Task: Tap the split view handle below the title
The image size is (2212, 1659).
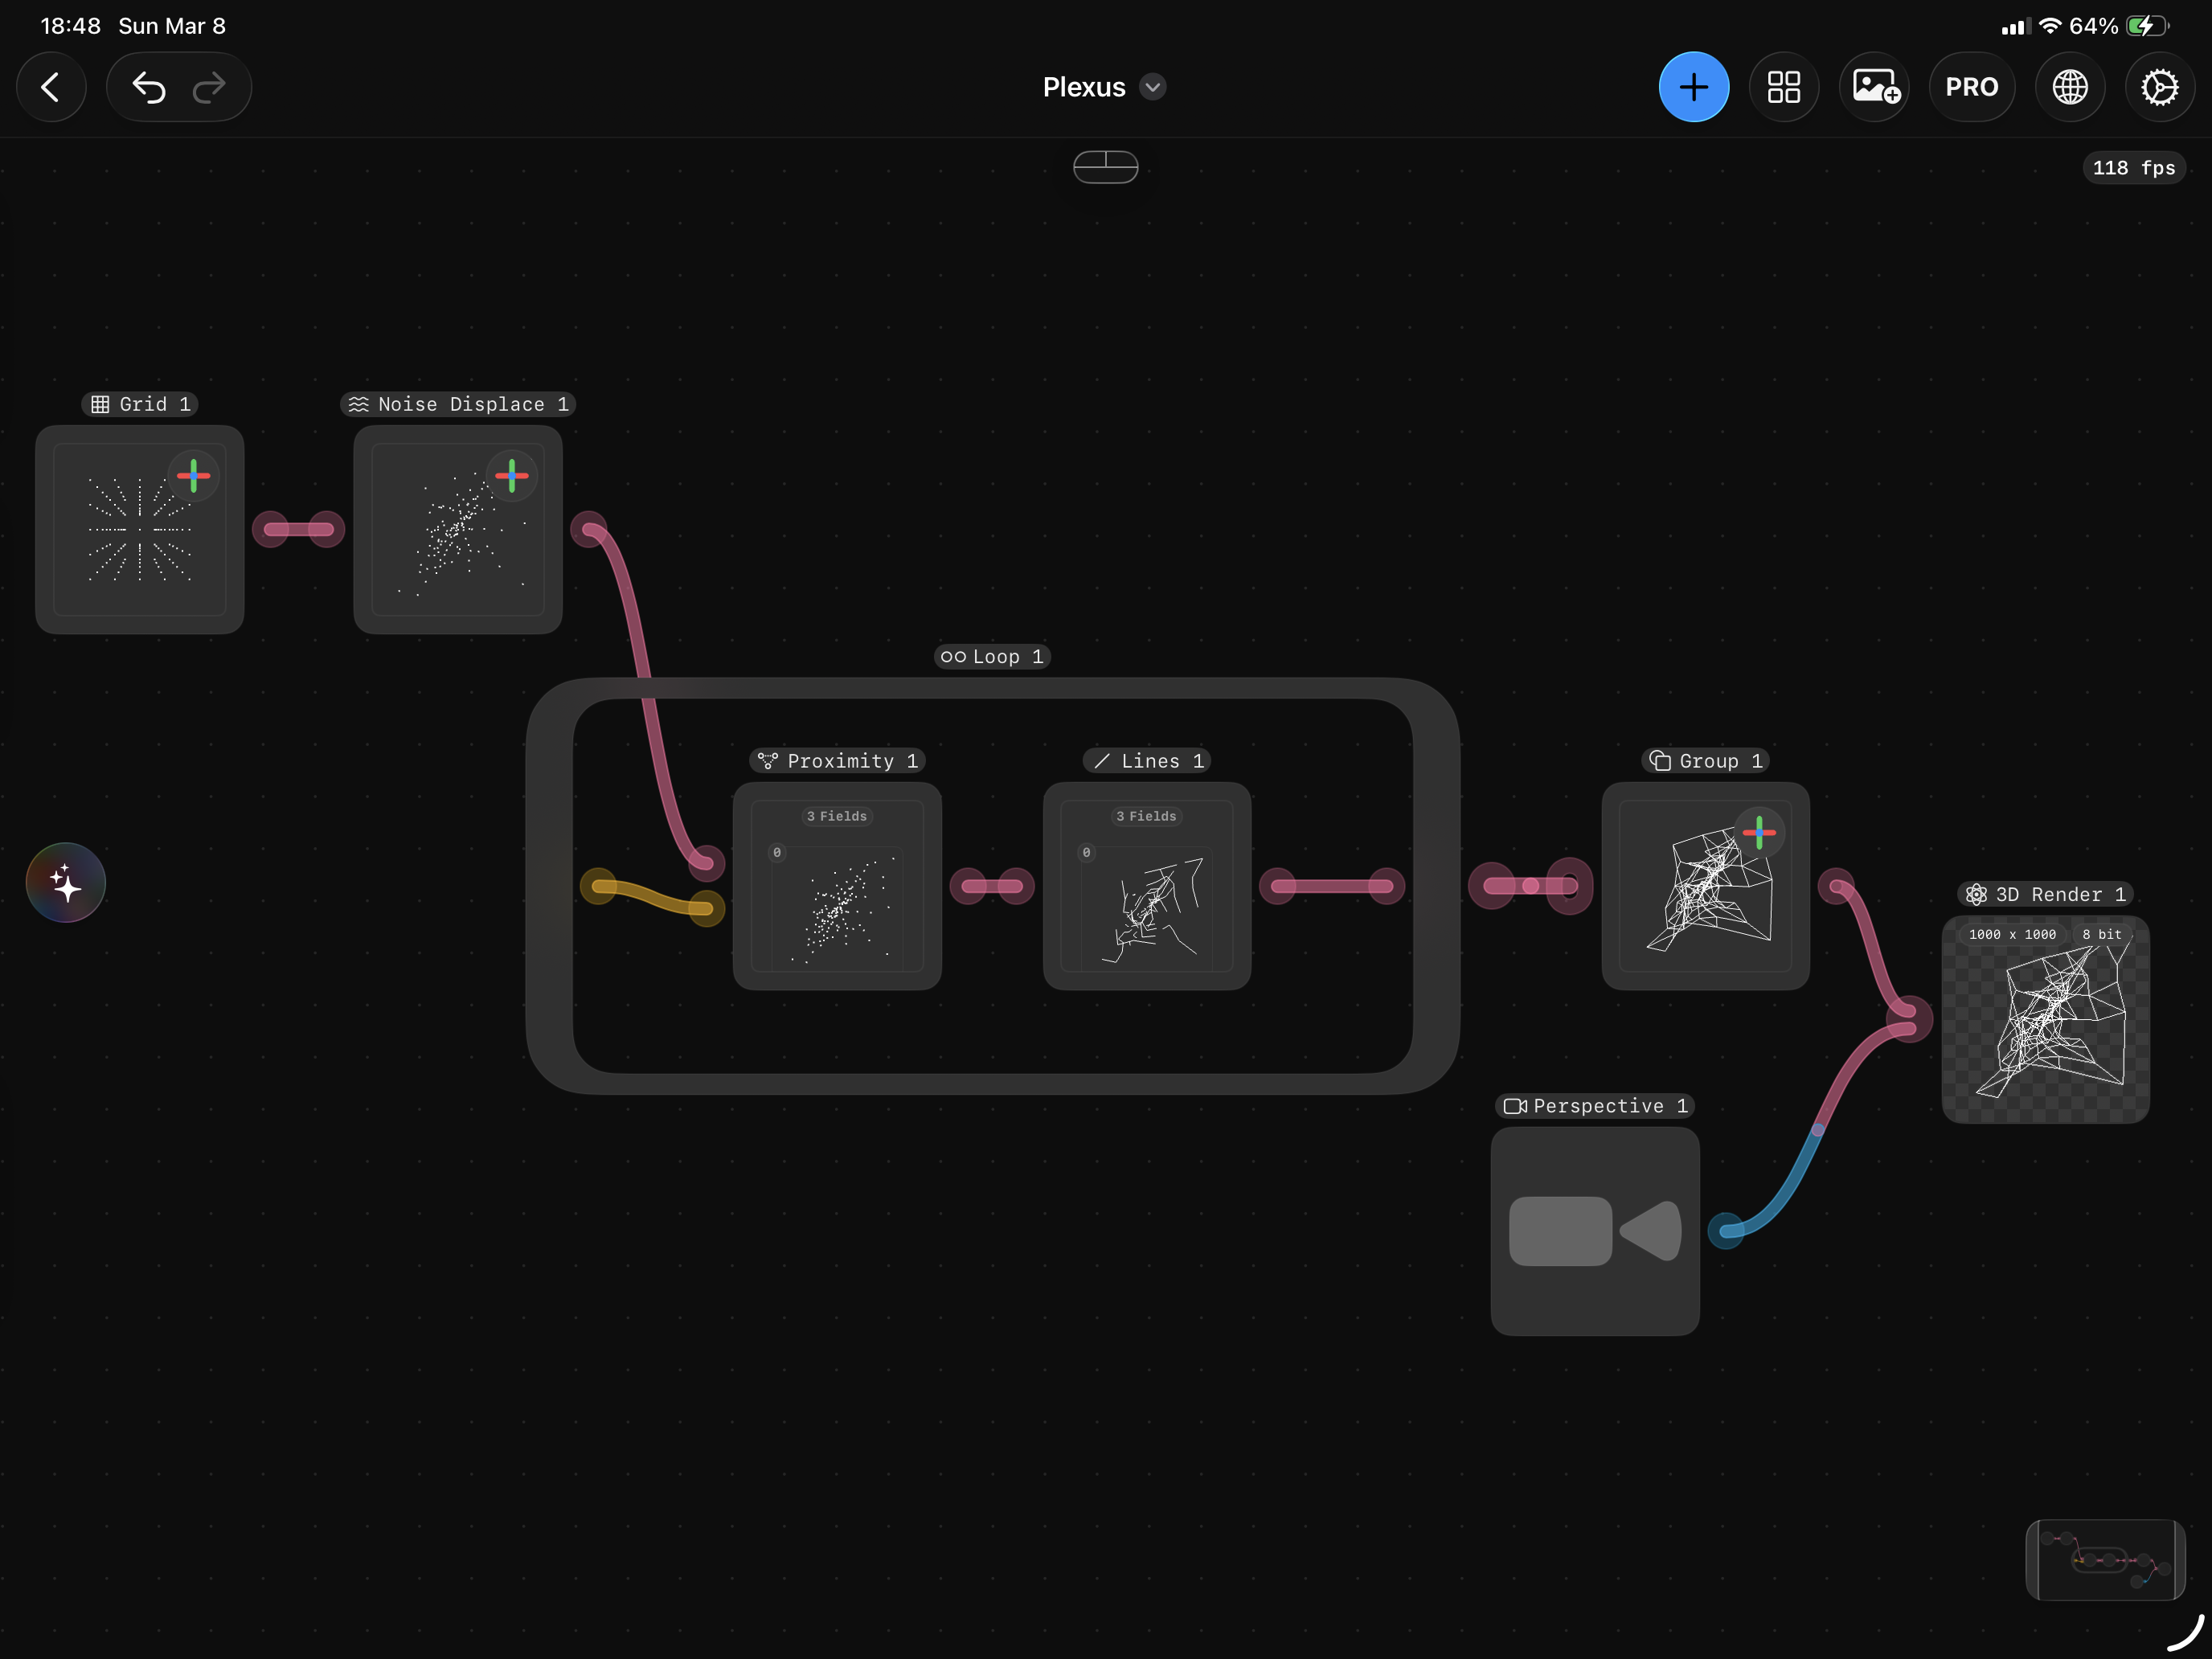Action: 1105,166
